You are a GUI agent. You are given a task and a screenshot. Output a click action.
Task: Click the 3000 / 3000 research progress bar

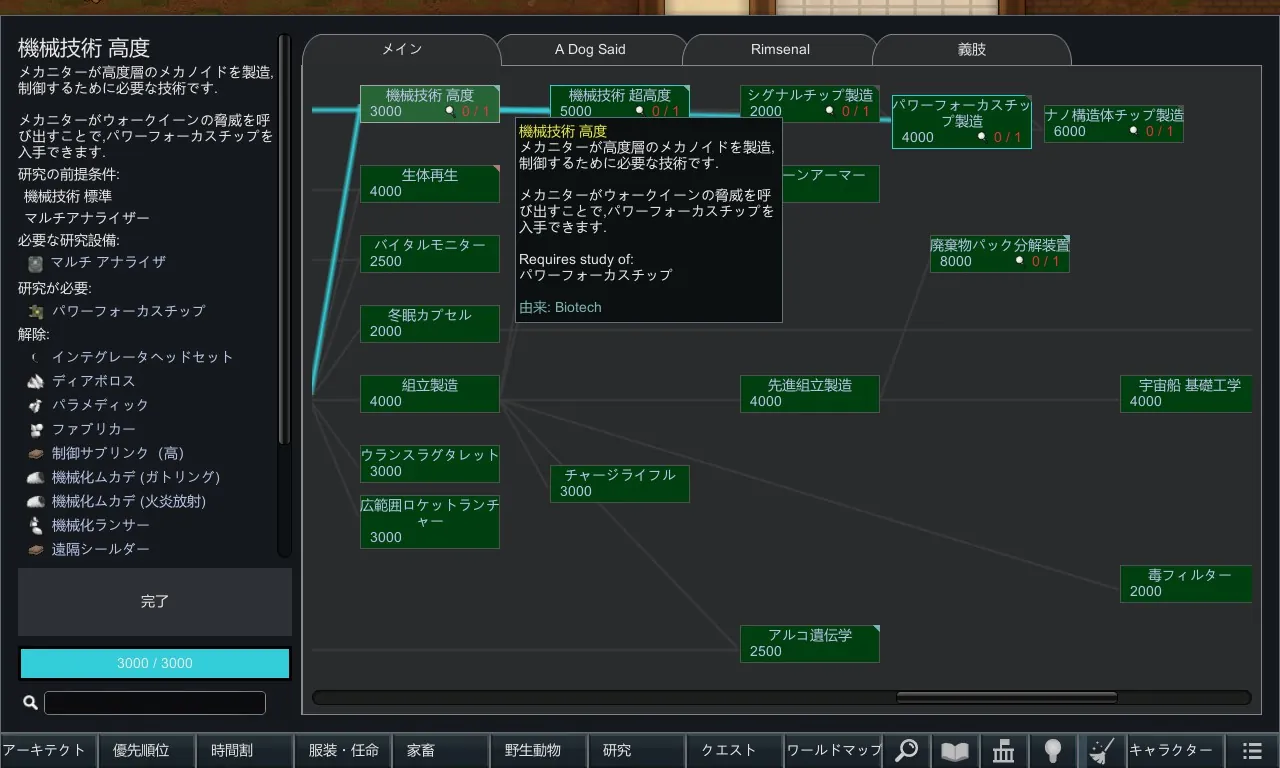[x=155, y=663]
